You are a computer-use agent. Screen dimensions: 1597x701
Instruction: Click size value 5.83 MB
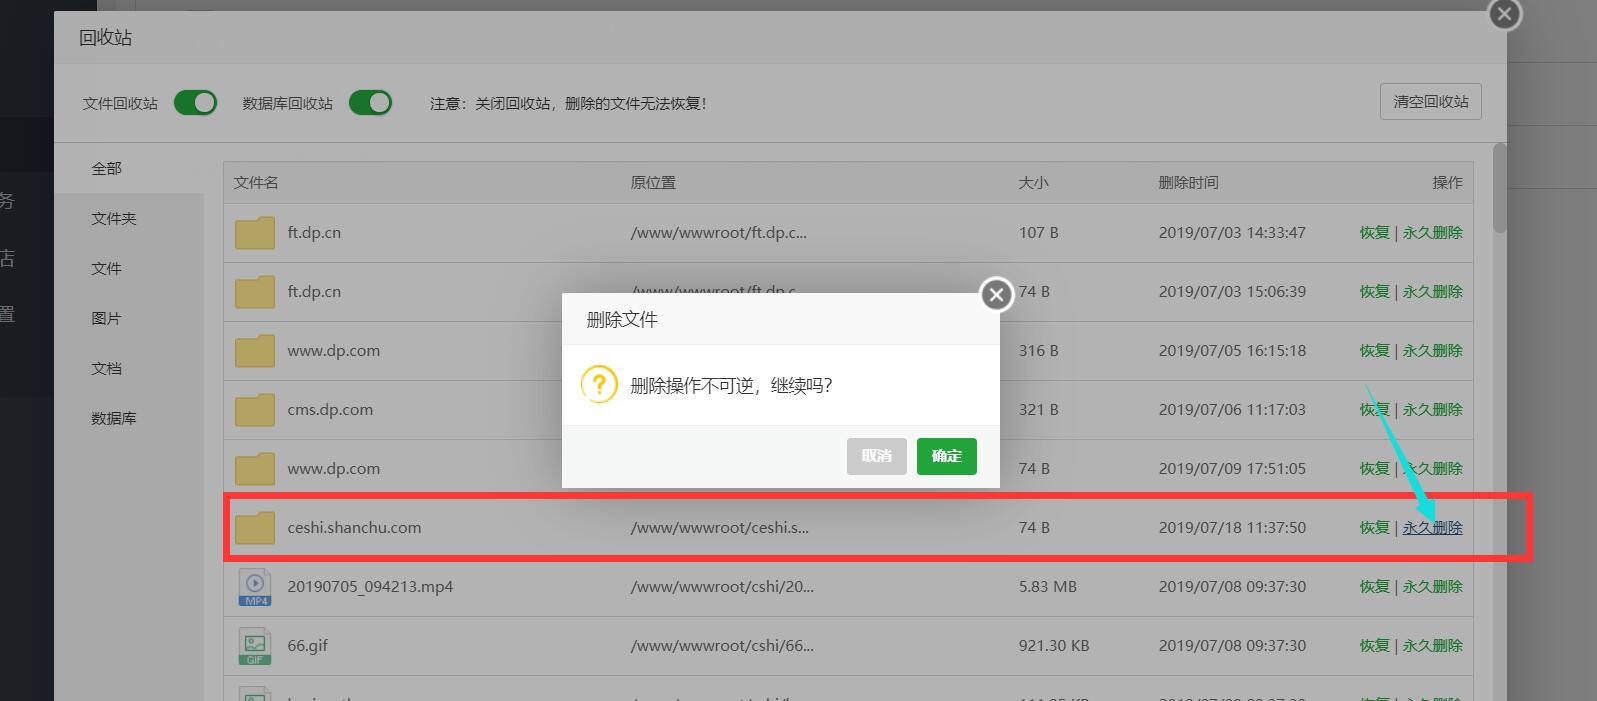tap(1048, 586)
